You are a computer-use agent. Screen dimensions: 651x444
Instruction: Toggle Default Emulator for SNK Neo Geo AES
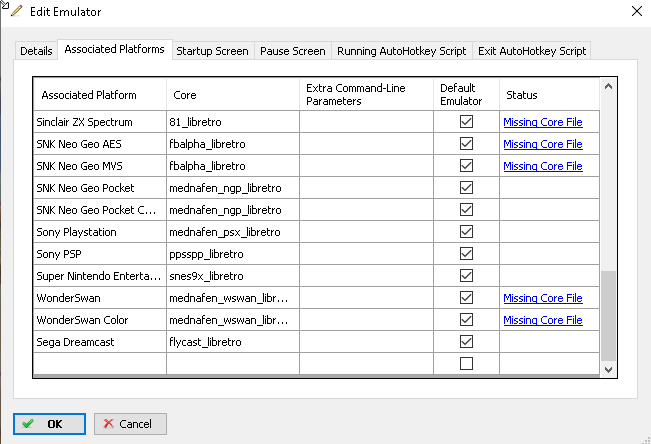pyautogui.click(x=466, y=144)
